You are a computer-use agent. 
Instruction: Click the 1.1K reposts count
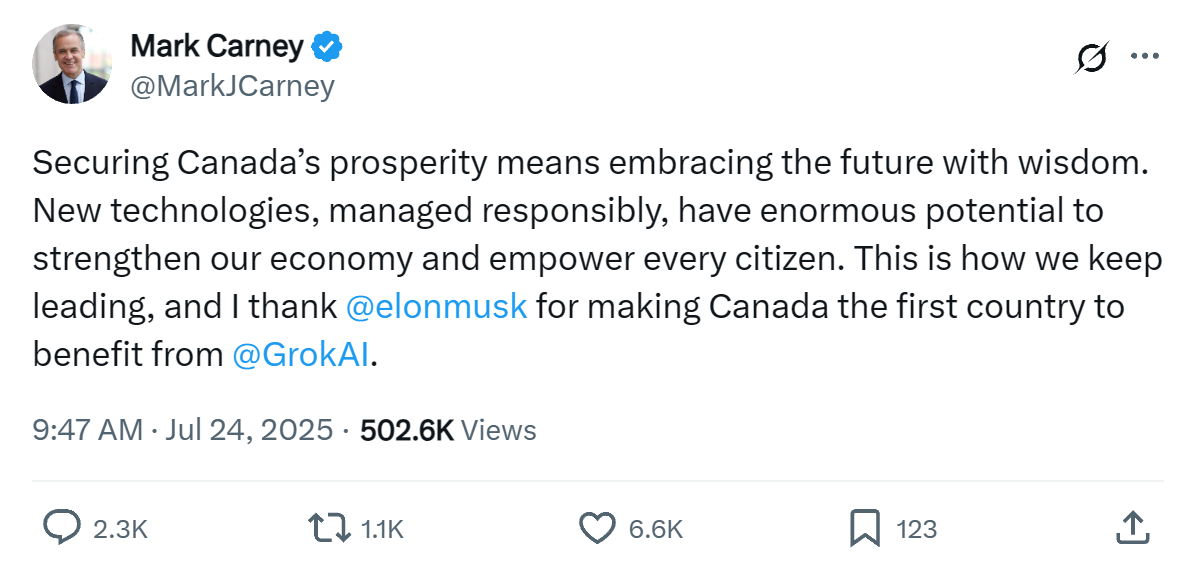[381, 529]
